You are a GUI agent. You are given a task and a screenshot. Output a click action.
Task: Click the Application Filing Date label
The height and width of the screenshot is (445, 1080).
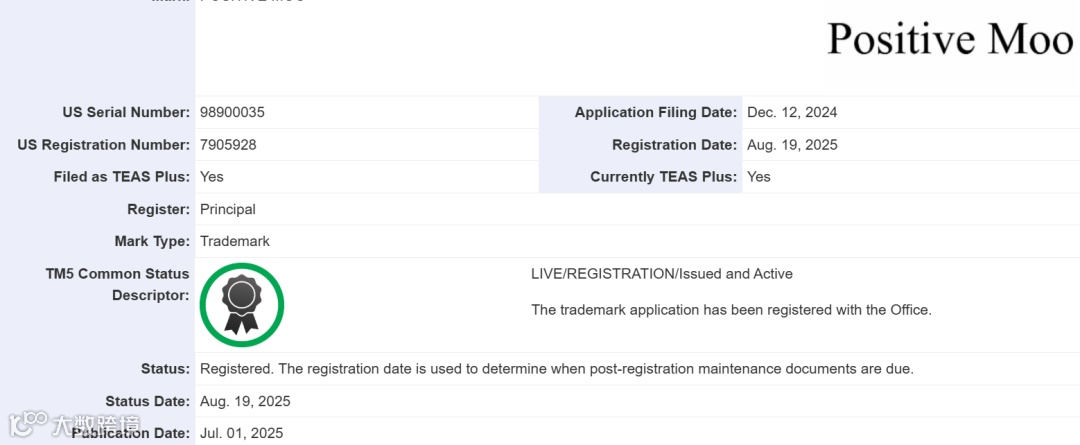click(656, 112)
